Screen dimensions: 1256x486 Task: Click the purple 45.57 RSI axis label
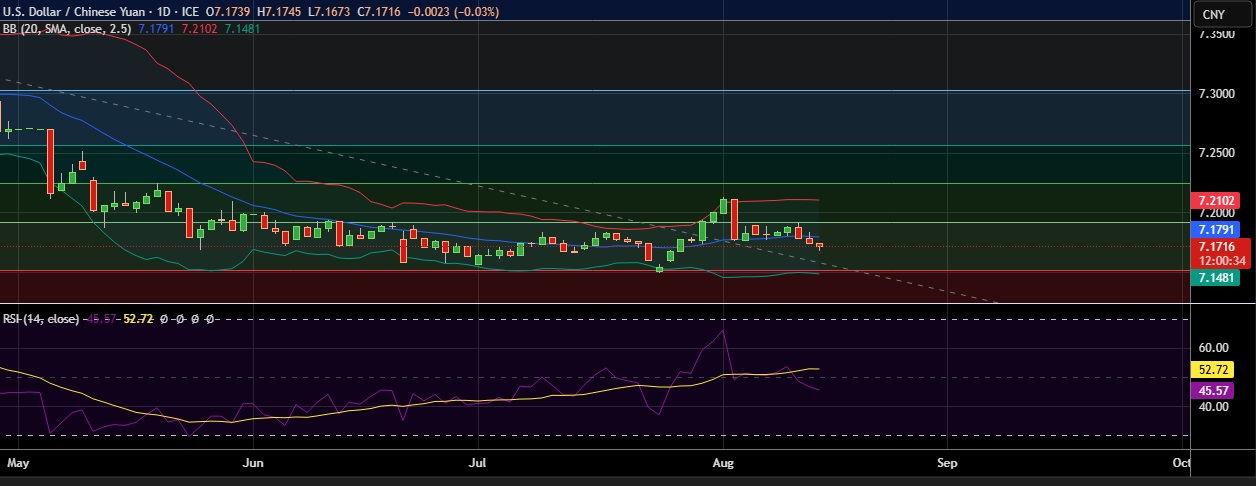[1217, 390]
